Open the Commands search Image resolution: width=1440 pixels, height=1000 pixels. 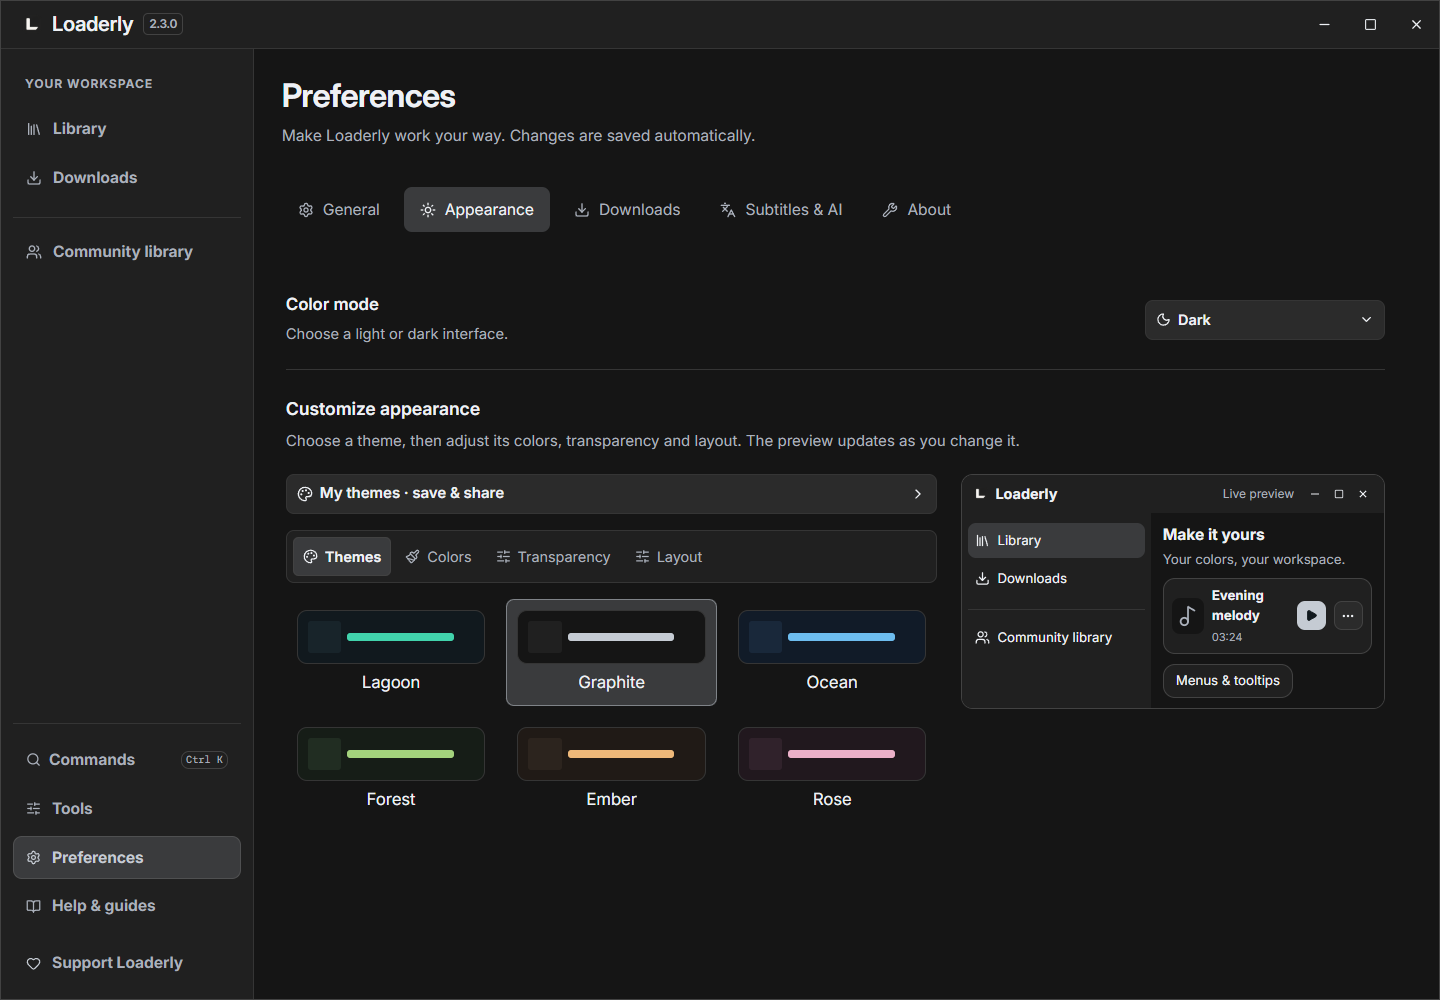pos(127,760)
